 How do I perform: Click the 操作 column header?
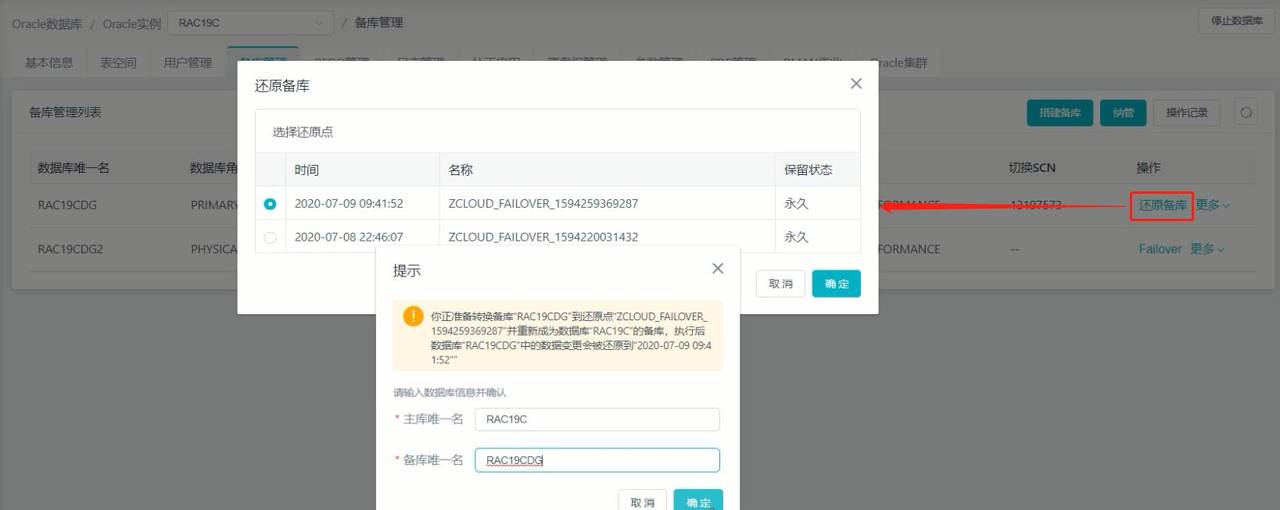pos(1148,168)
